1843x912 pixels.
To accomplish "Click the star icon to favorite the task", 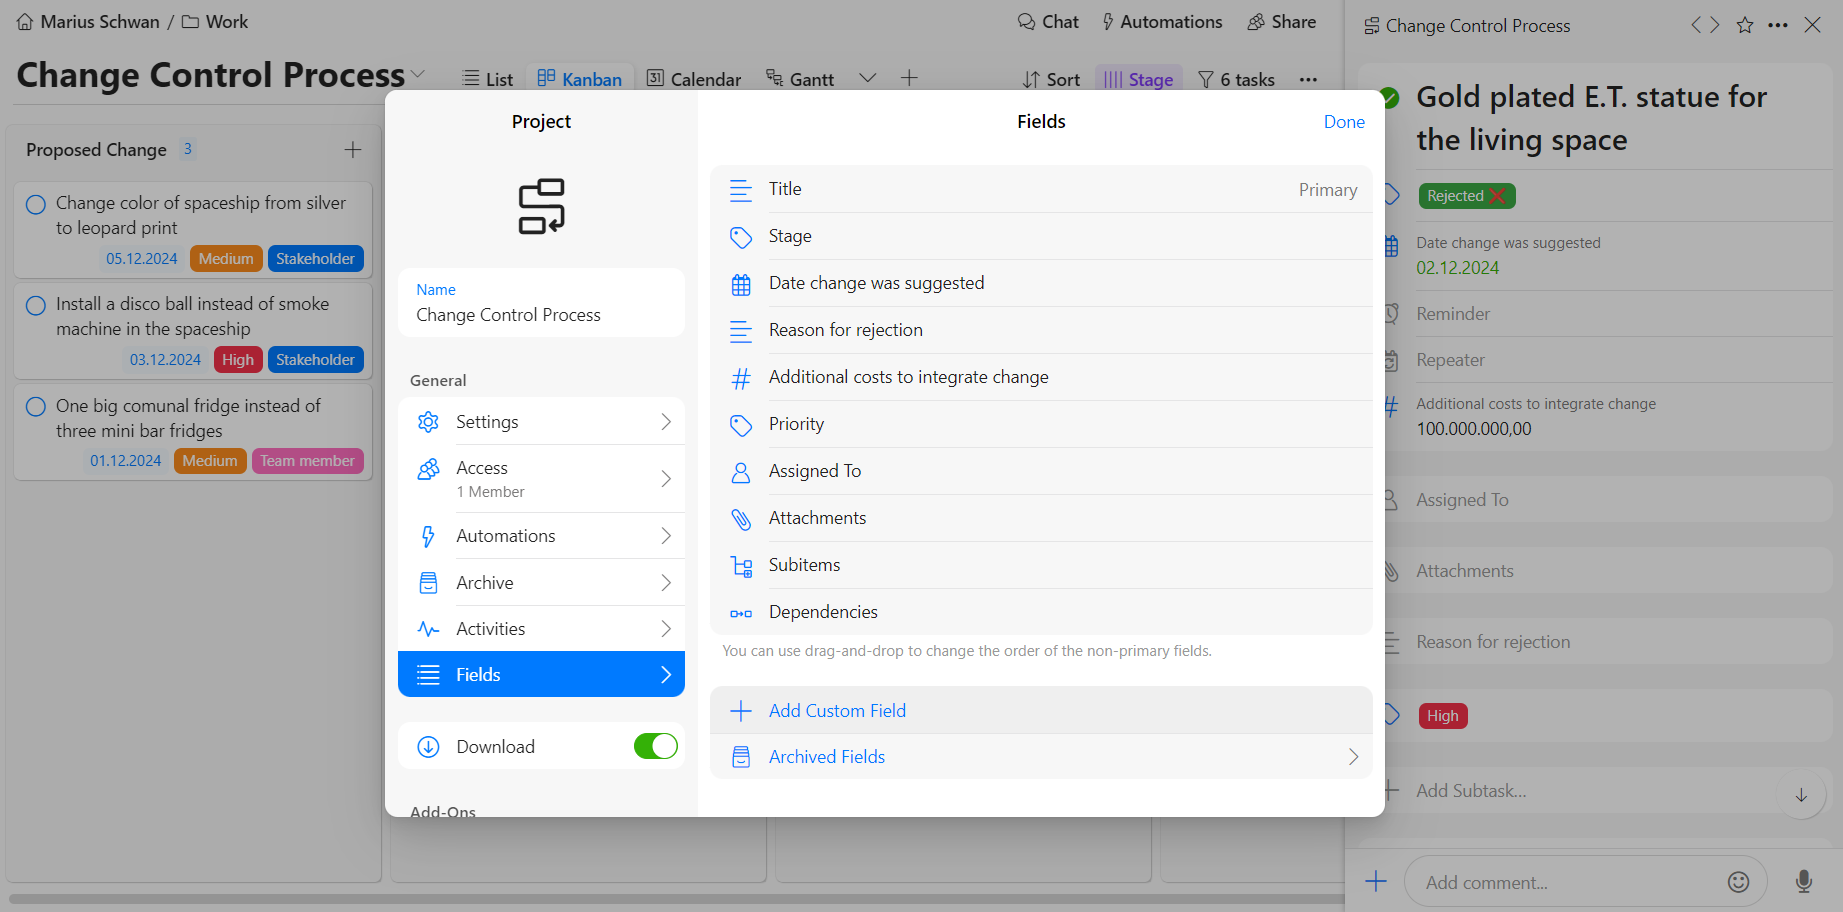I will tap(1745, 26).
